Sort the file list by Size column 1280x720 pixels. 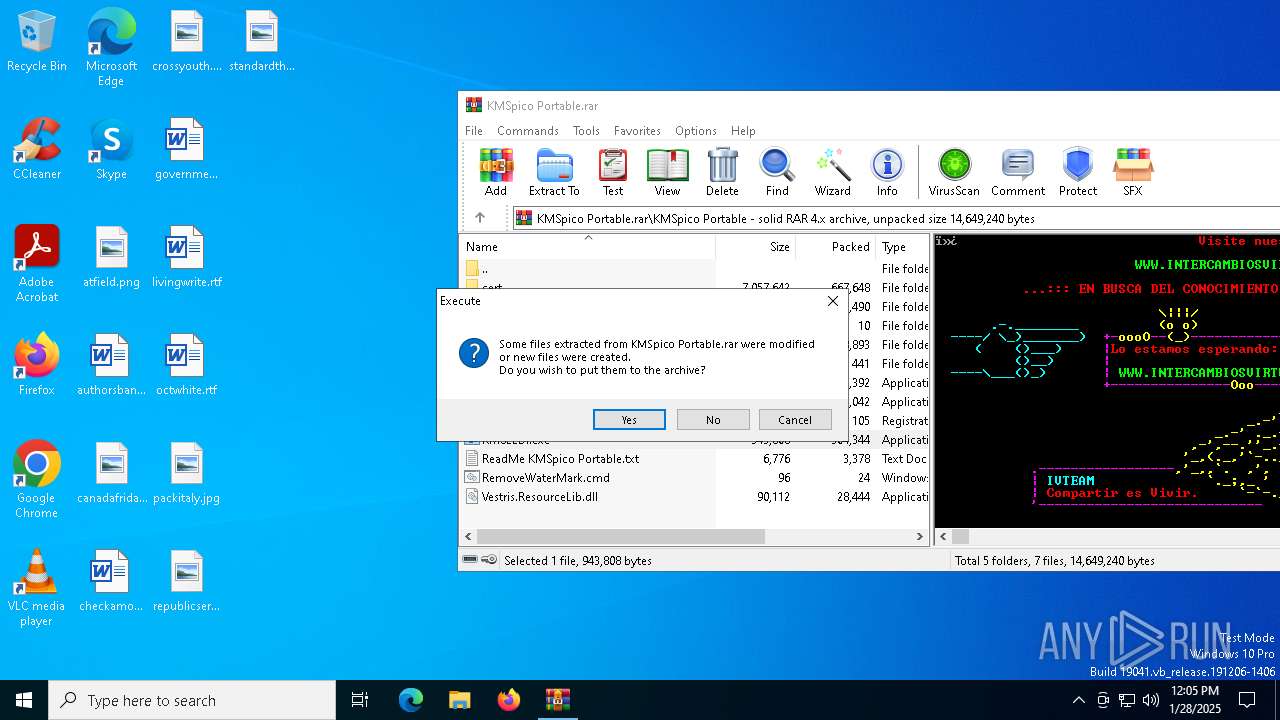[x=756, y=247]
